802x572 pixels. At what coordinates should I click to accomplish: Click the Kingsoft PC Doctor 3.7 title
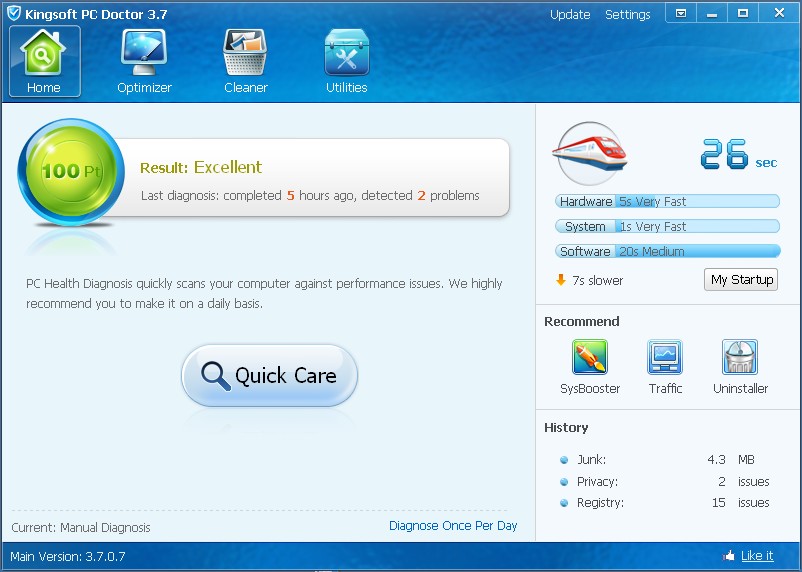pyautogui.click(x=96, y=14)
